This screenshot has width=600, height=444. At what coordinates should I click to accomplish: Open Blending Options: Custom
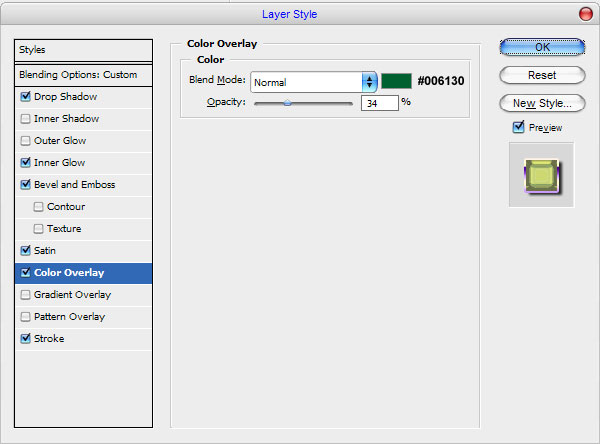point(83,75)
